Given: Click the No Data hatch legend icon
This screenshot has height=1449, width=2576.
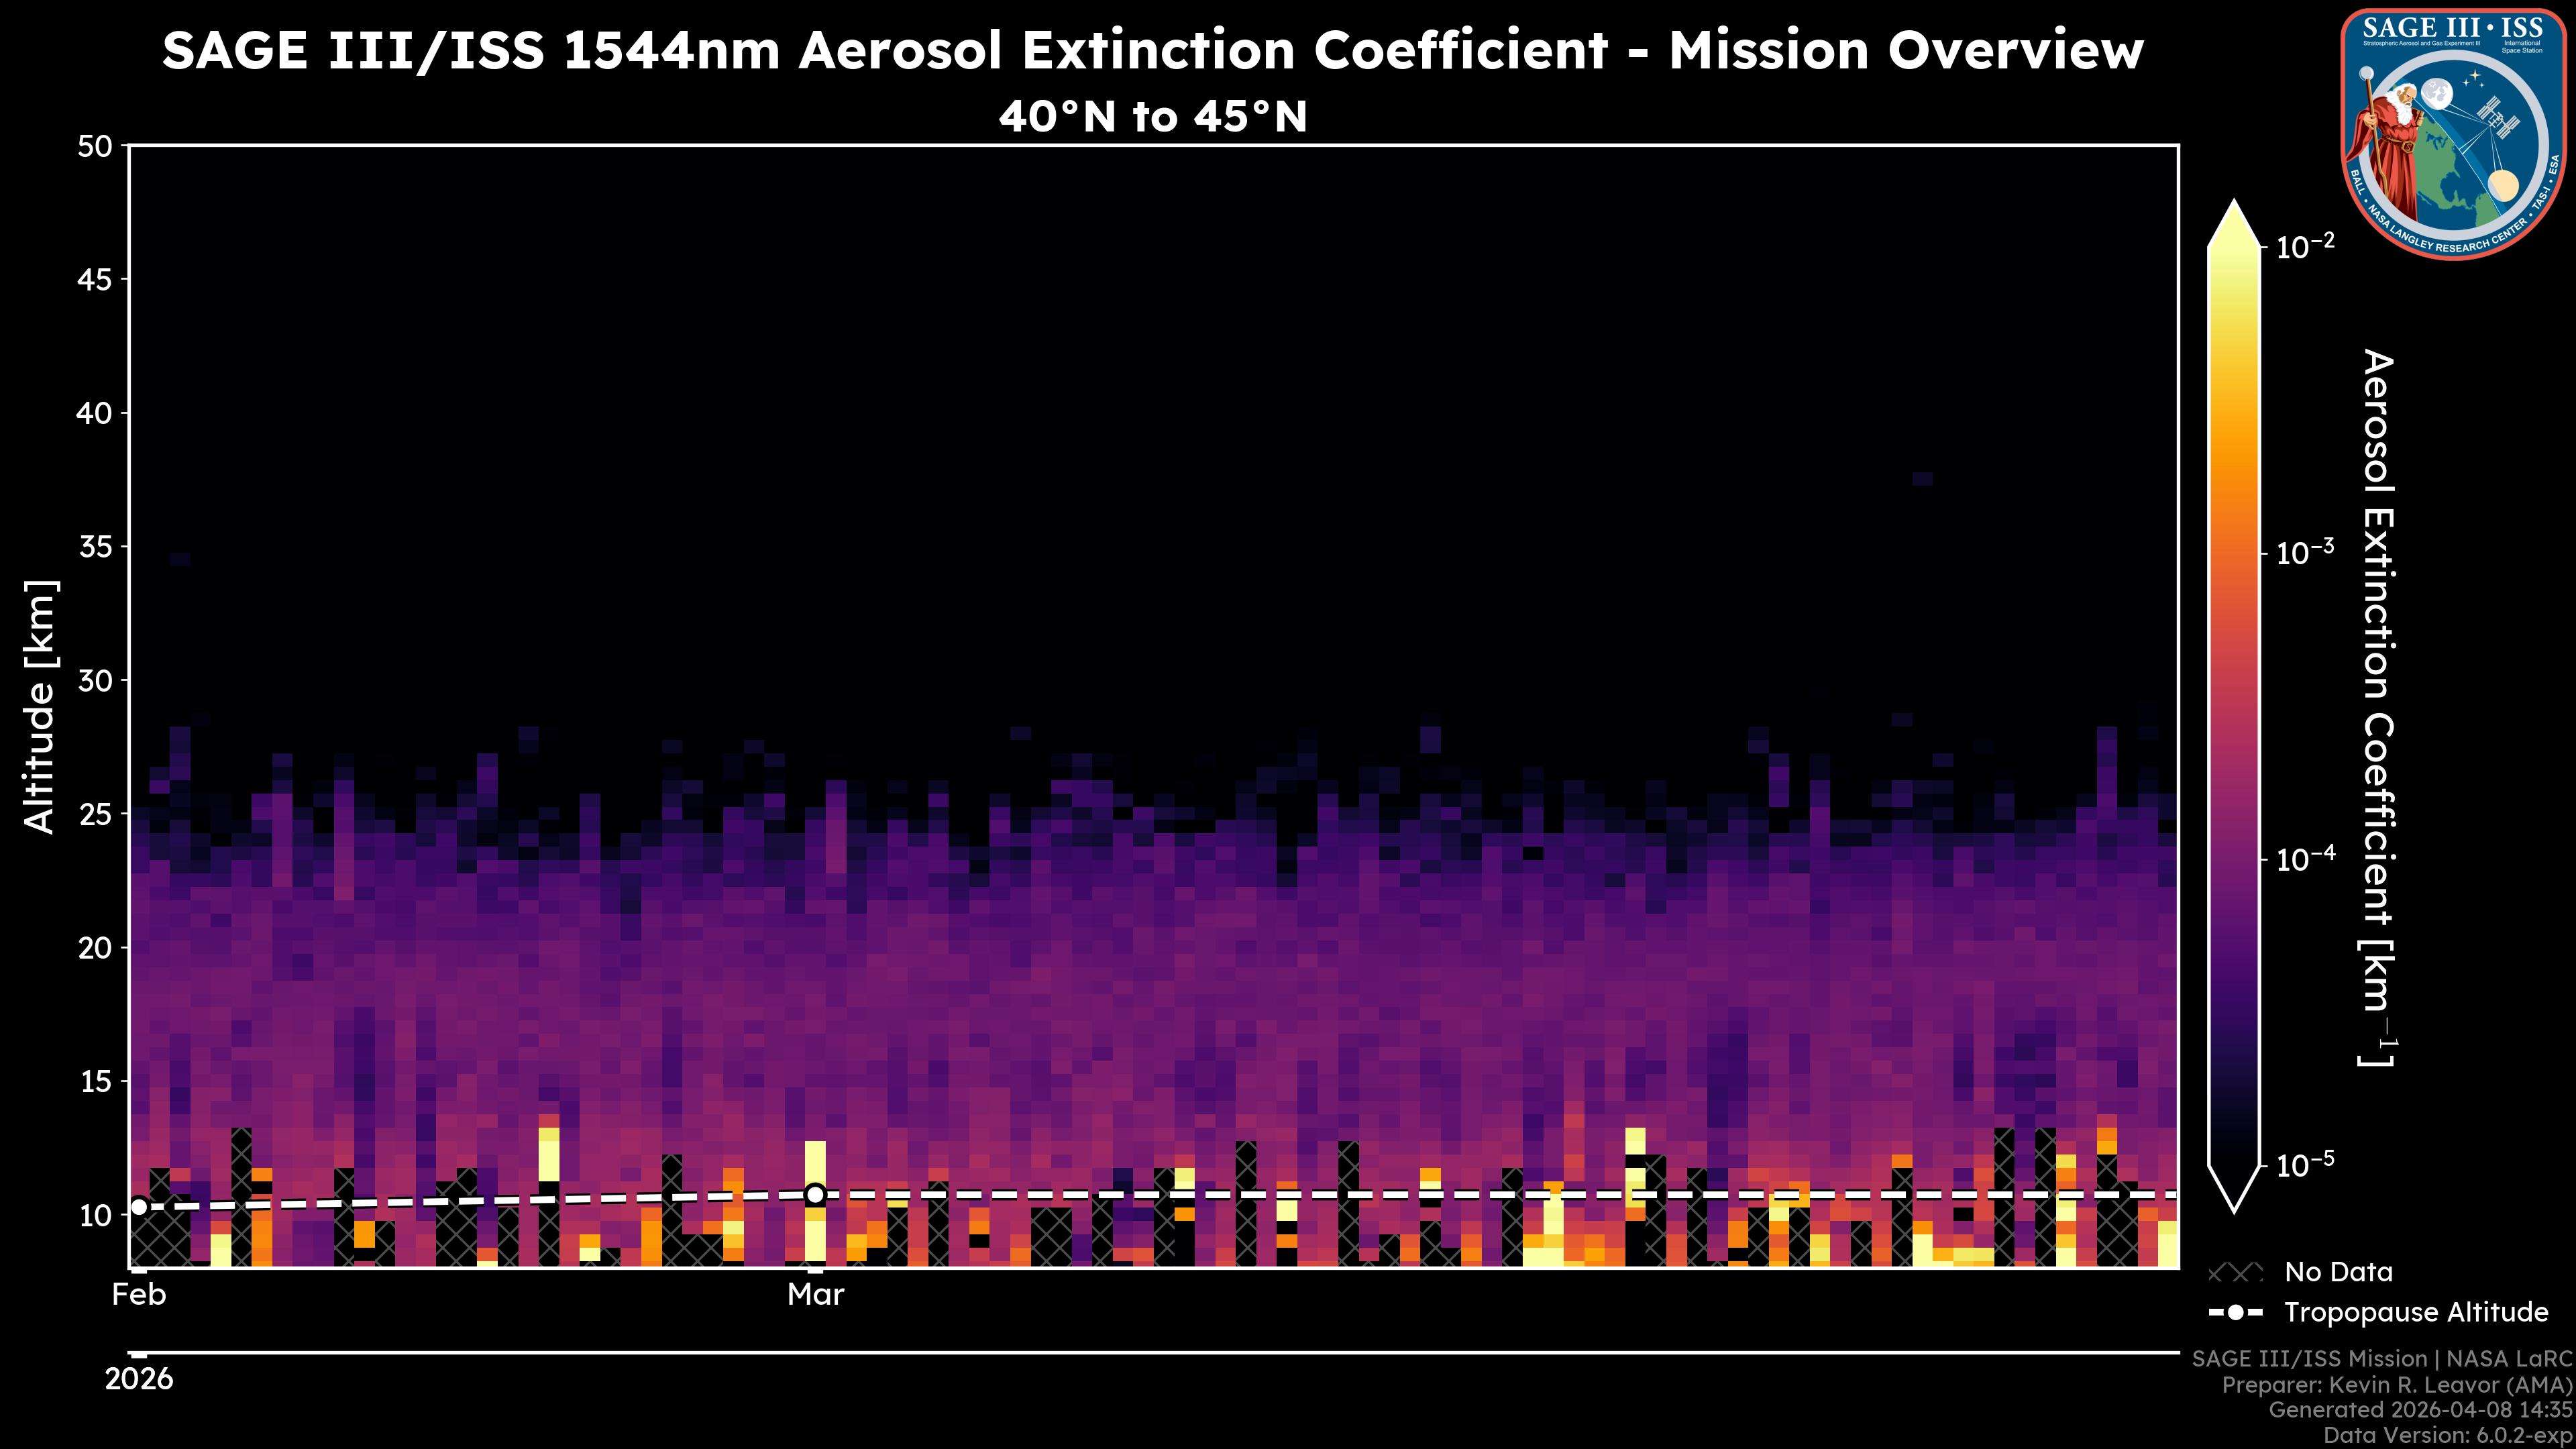Looking at the screenshot, I should click(x=2235, y=1273).
